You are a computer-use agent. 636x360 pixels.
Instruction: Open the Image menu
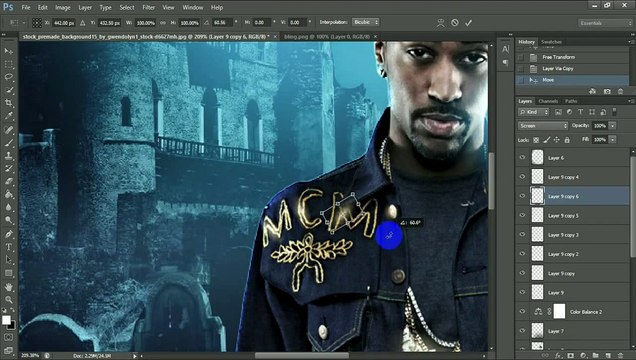pyautogui.click(x=62, y=7)
